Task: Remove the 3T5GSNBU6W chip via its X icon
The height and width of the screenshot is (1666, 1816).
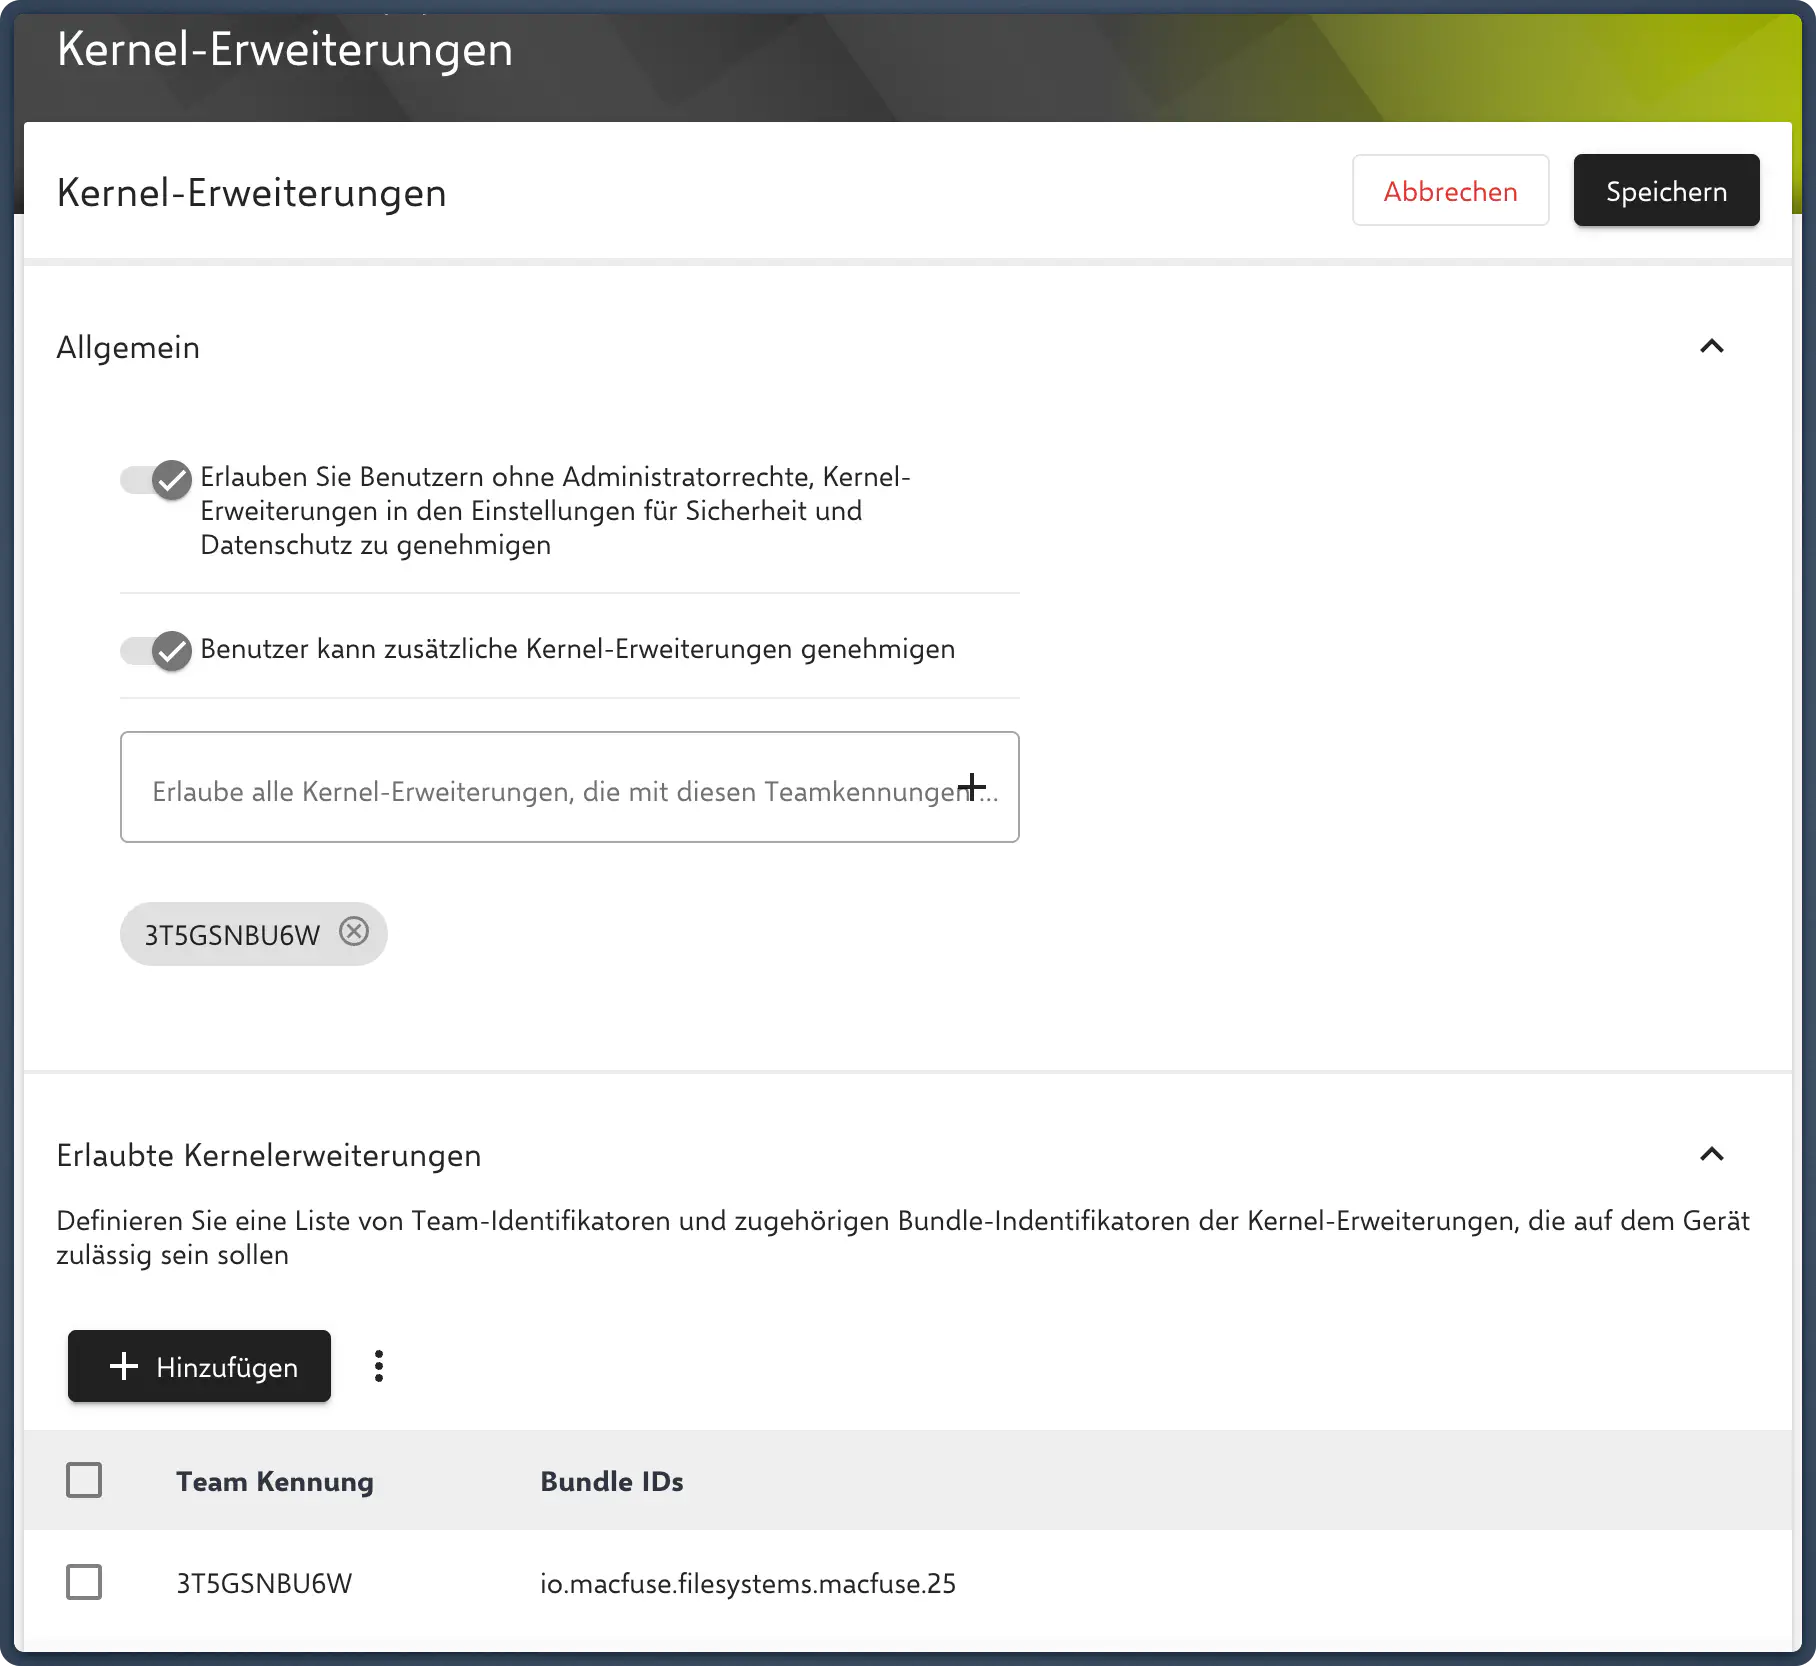Action: (x=354, y=932)
